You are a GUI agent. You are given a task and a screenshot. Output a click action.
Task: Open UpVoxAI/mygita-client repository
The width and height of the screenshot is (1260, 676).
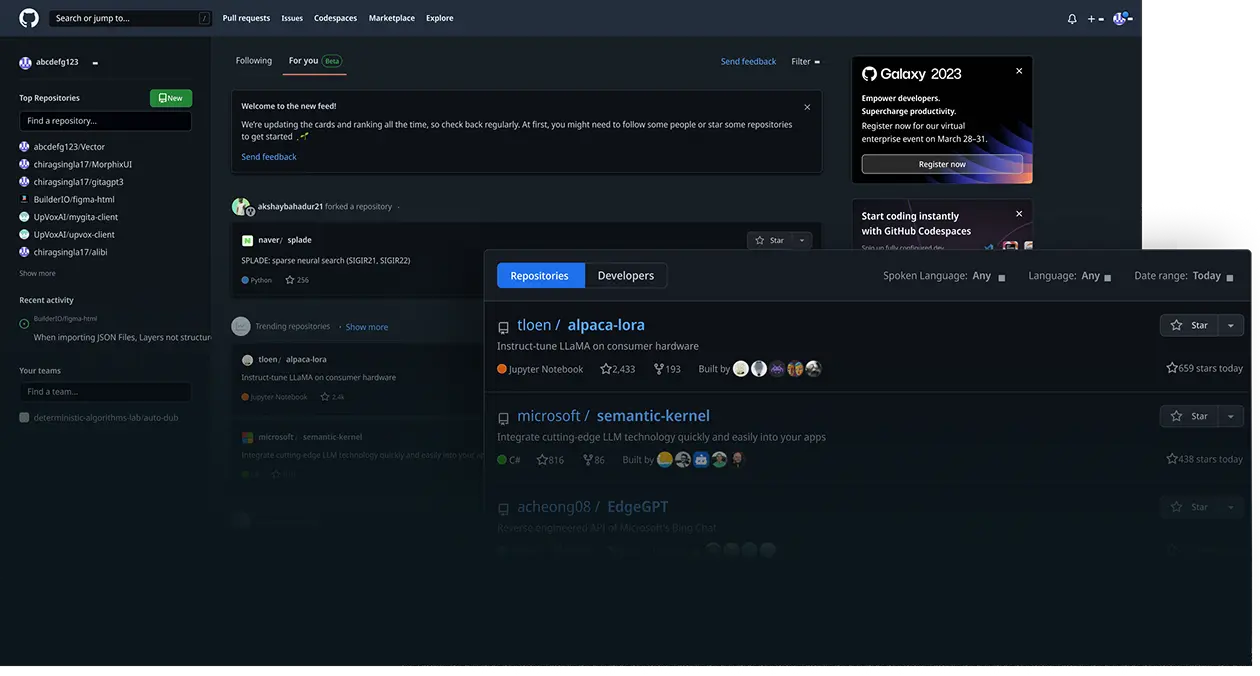point(76,217)
